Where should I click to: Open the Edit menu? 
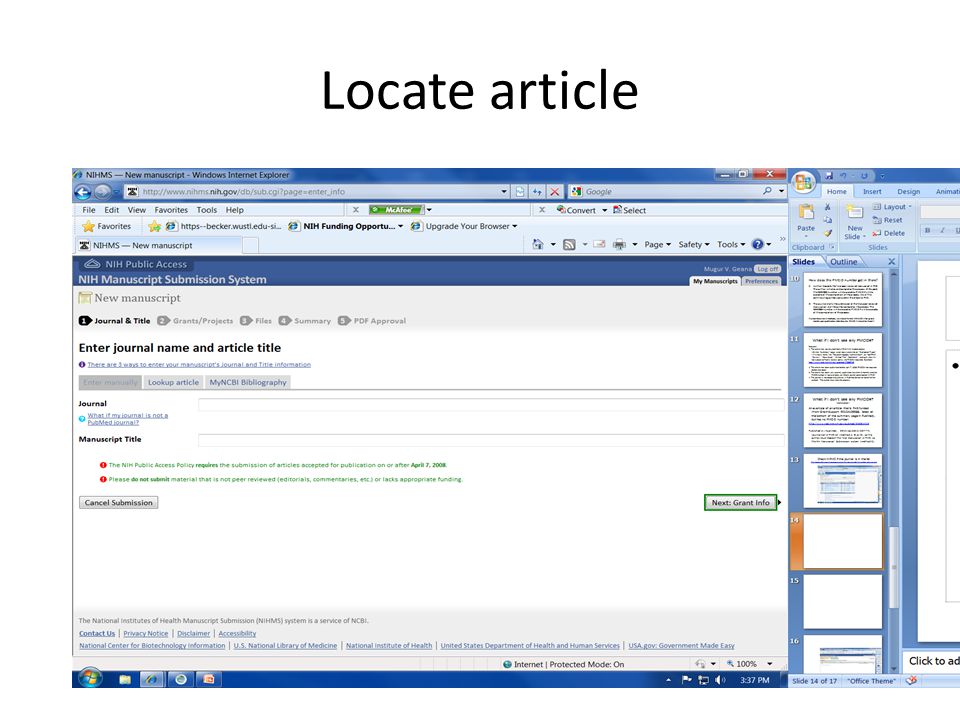[x=111, y=210]
